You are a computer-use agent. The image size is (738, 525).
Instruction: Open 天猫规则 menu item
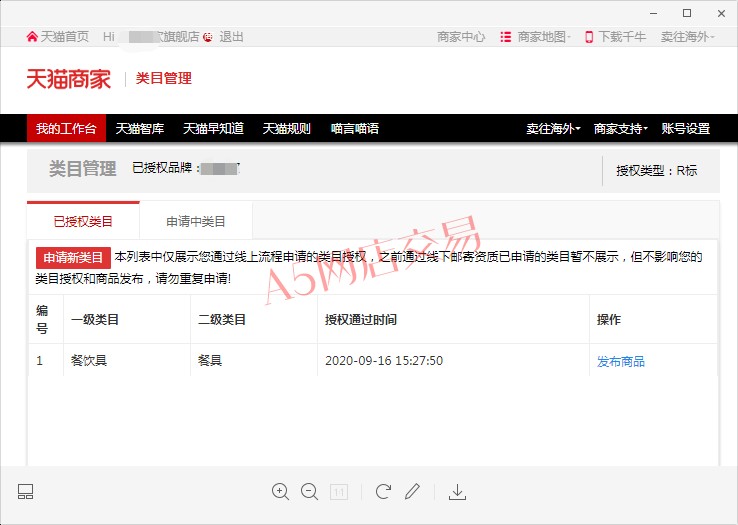tap(287, 128)
